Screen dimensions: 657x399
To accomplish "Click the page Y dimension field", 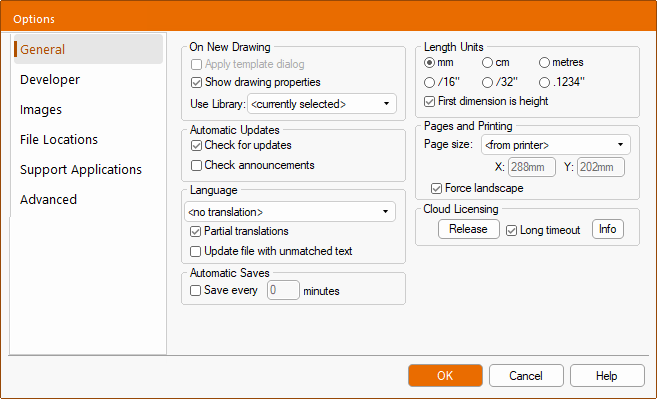I will tap(600, 167).
